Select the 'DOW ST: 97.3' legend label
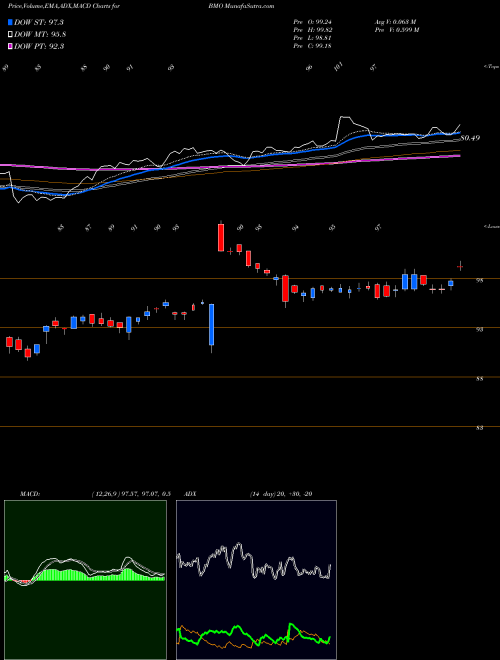 pos(39,22)
